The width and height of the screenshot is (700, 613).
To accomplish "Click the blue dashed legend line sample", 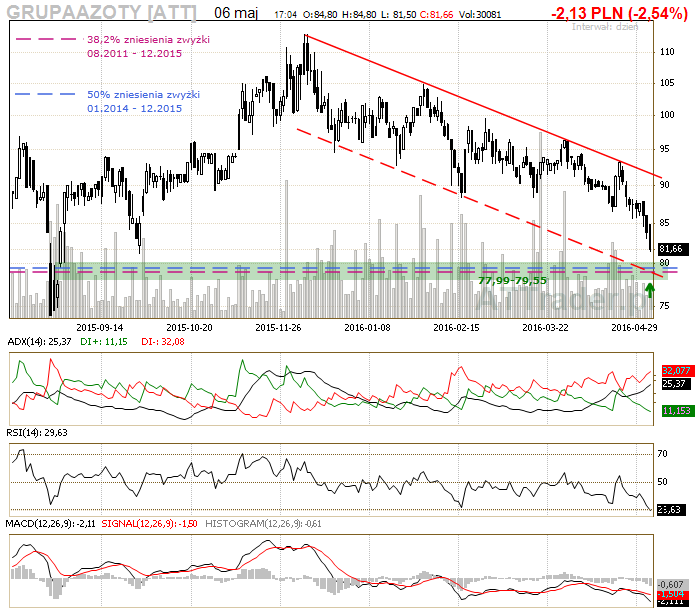I will [x=45, y=94].
